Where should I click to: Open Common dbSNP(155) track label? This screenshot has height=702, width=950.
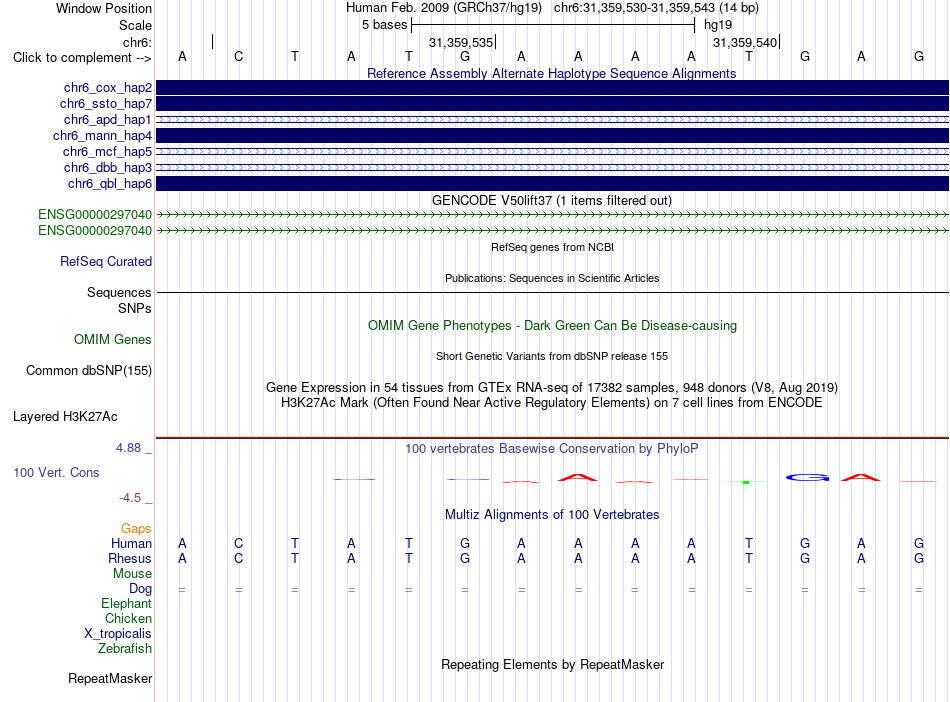pos(89,371)
